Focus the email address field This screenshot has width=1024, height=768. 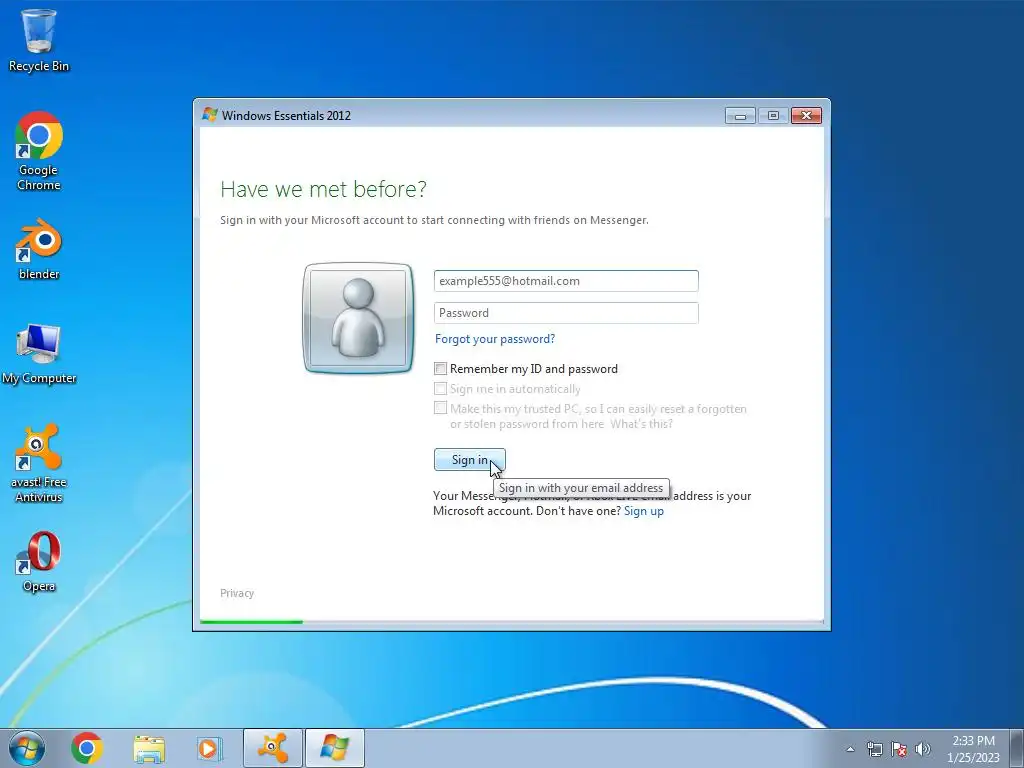coord(566,281)
